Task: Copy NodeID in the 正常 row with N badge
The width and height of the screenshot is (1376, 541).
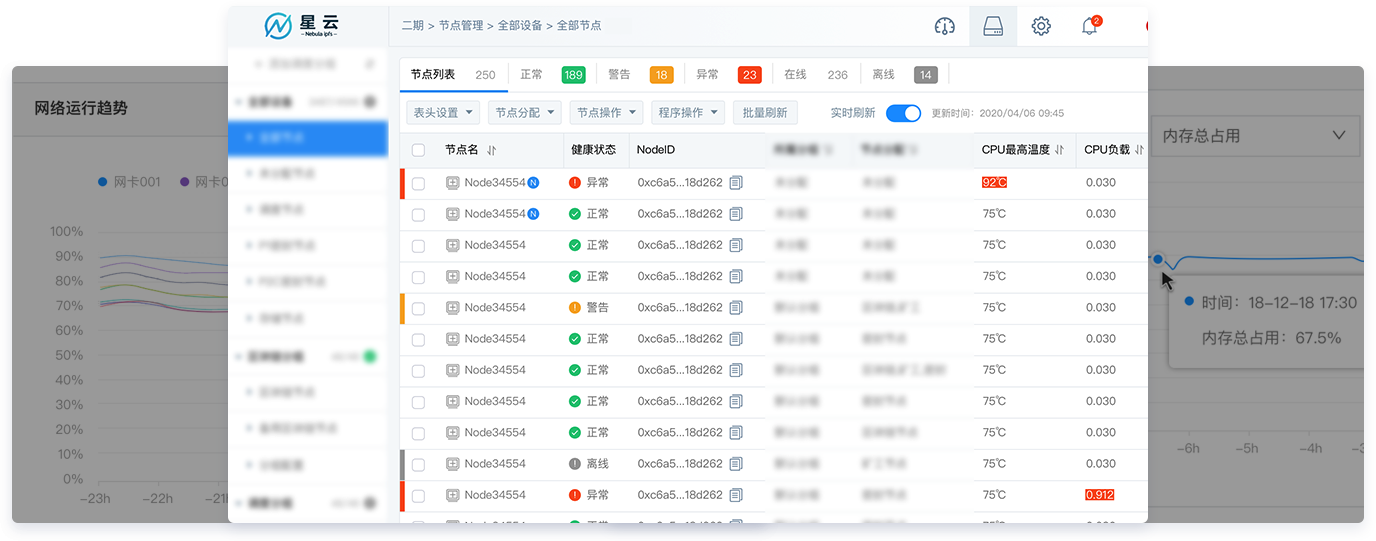Action: click(736, 214)
